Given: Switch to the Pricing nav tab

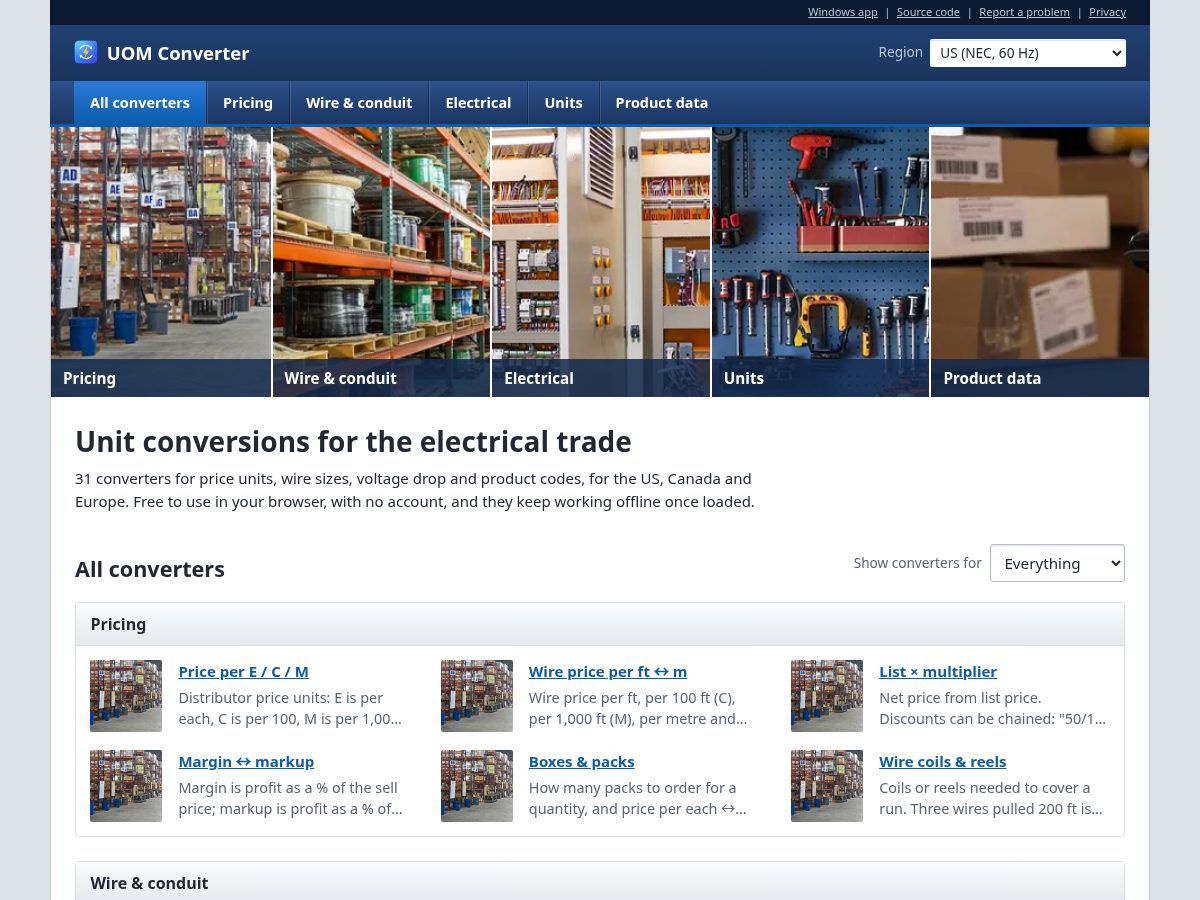Looking at the screenshot, I should 248,103.
